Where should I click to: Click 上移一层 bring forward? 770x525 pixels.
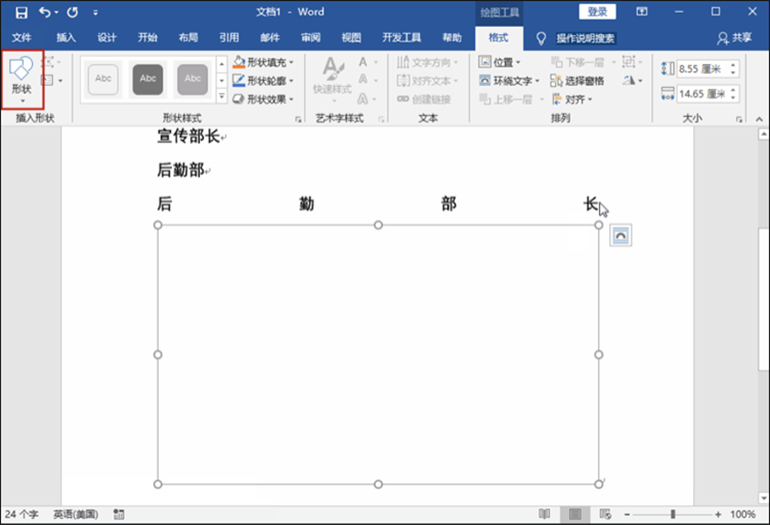pos(512,100)
